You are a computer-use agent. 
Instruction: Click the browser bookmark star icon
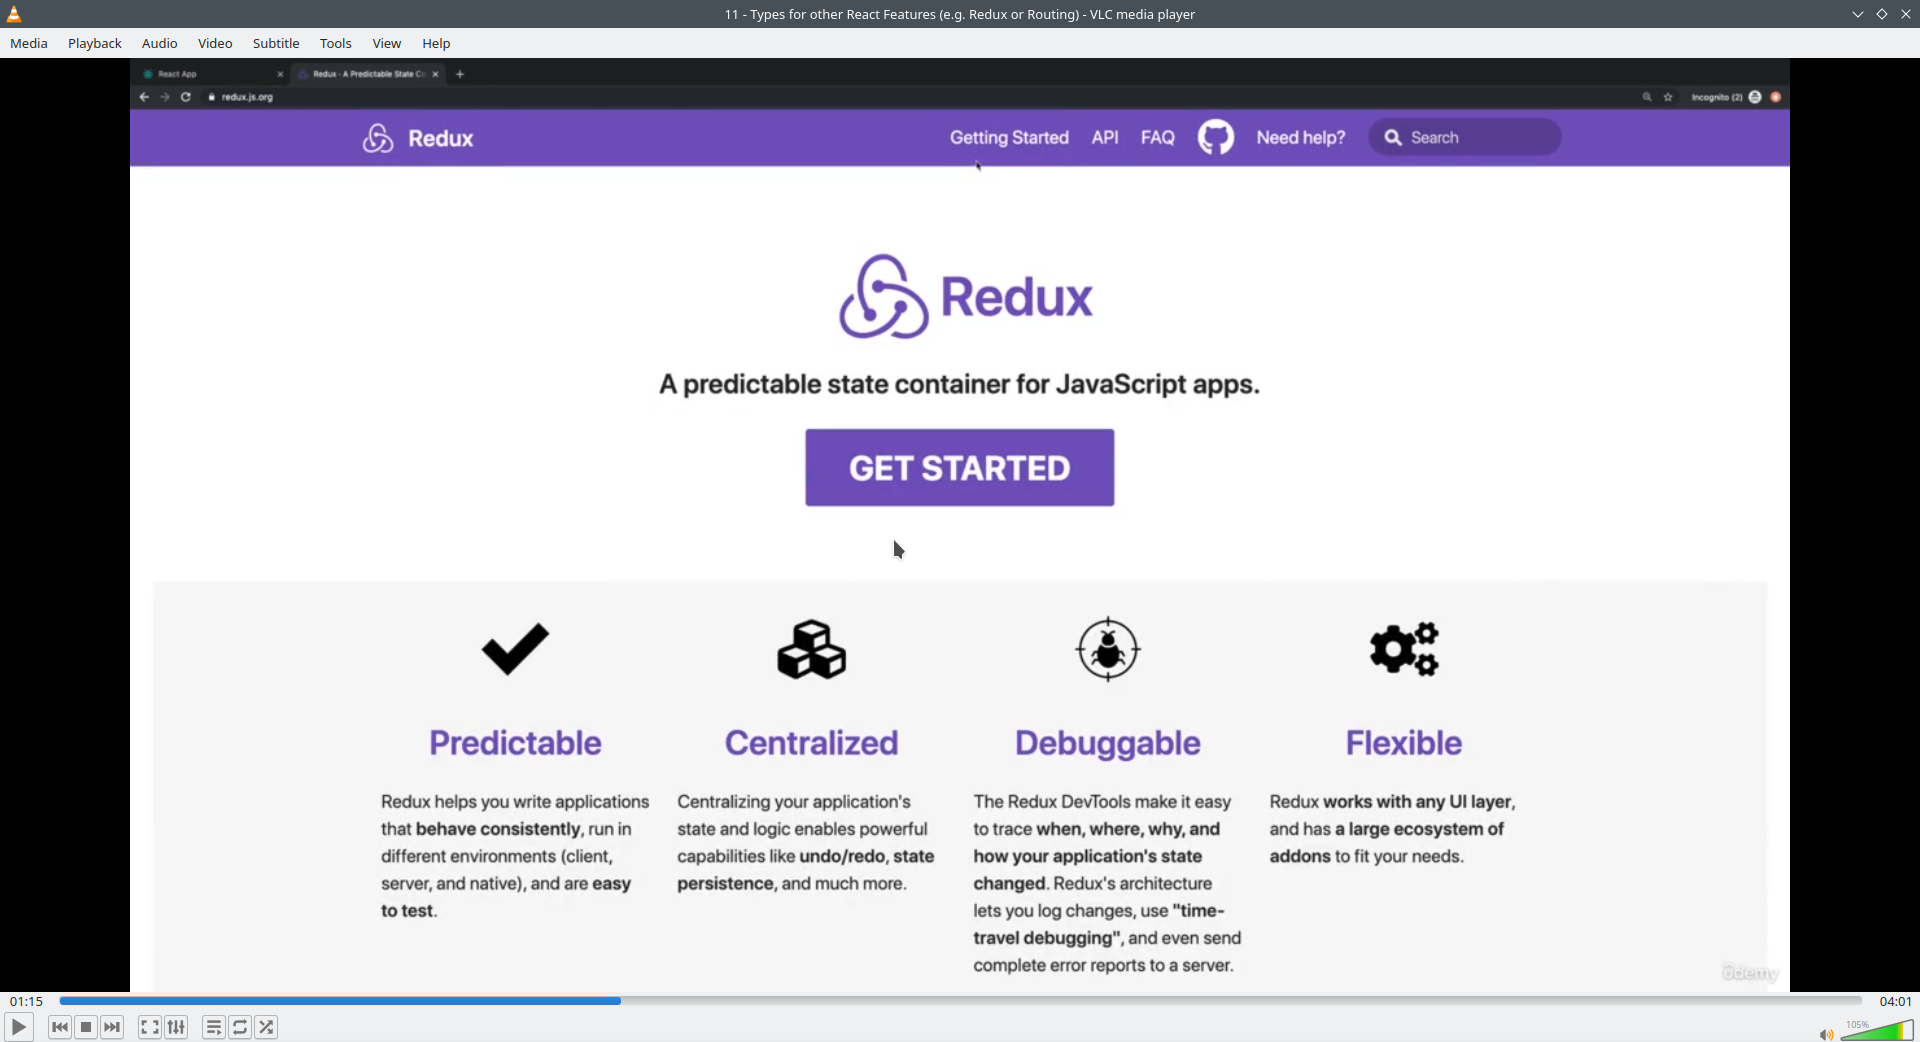pos(1668,97)
